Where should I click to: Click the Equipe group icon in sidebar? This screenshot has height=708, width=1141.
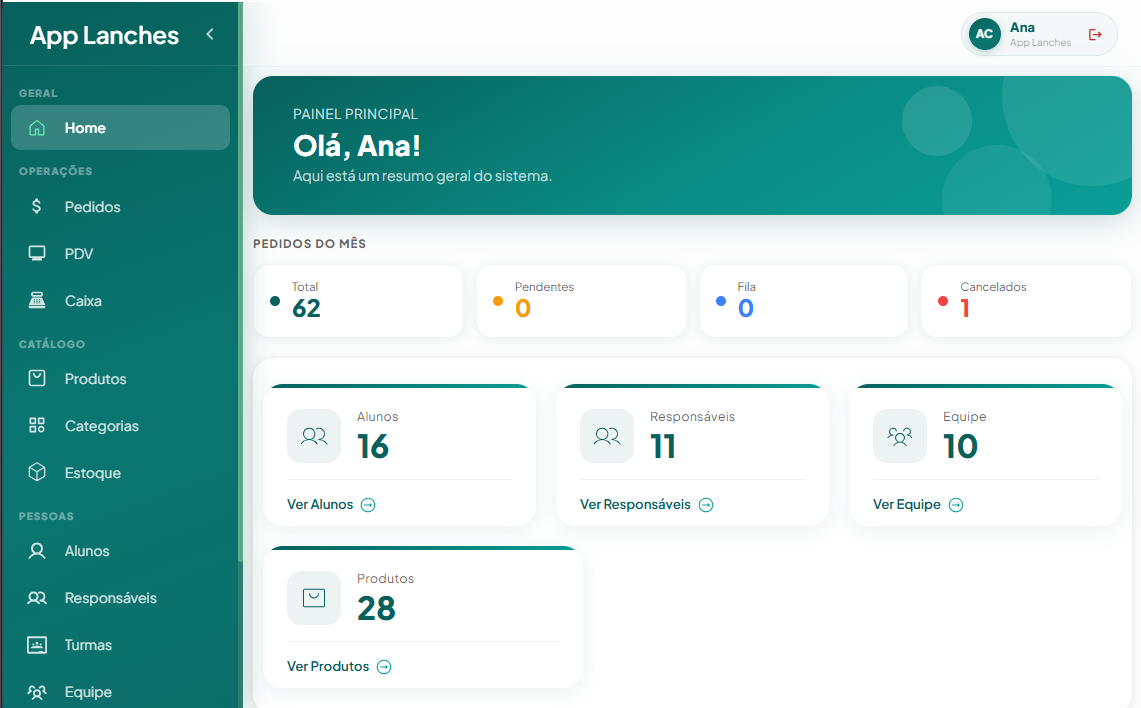point(36,692)
